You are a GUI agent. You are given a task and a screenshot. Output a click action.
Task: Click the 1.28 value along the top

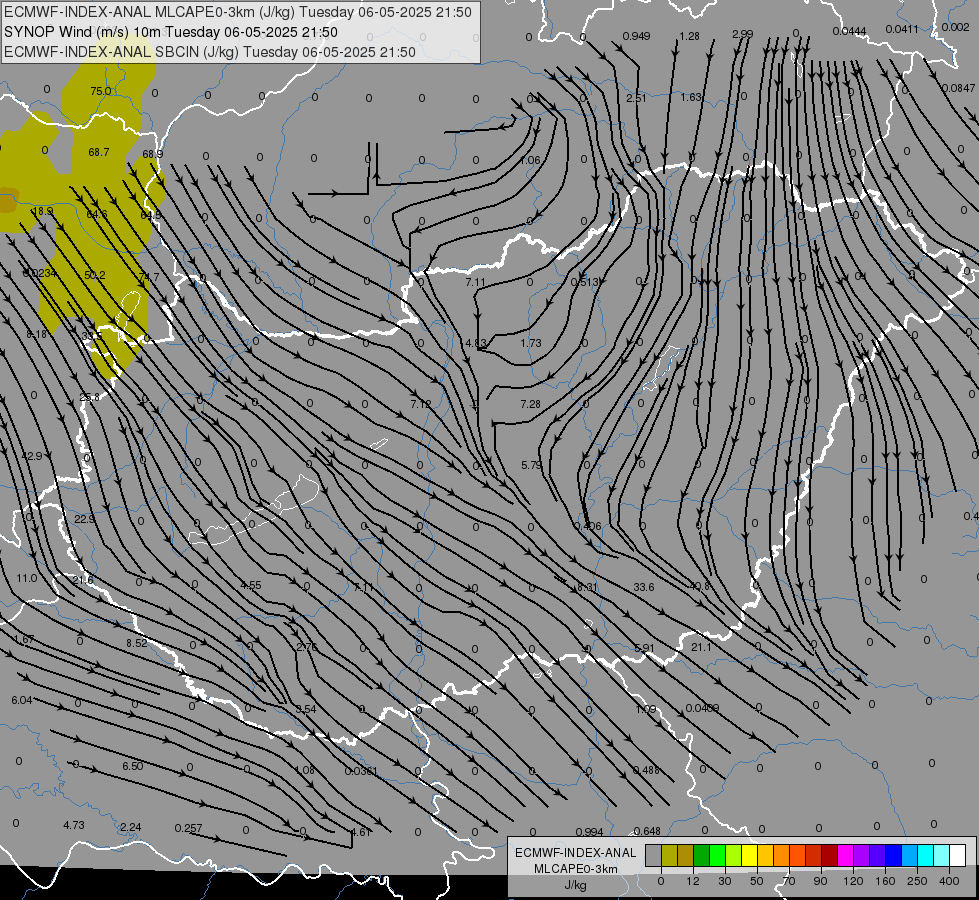pyautogui.click(x=689, y=36)
